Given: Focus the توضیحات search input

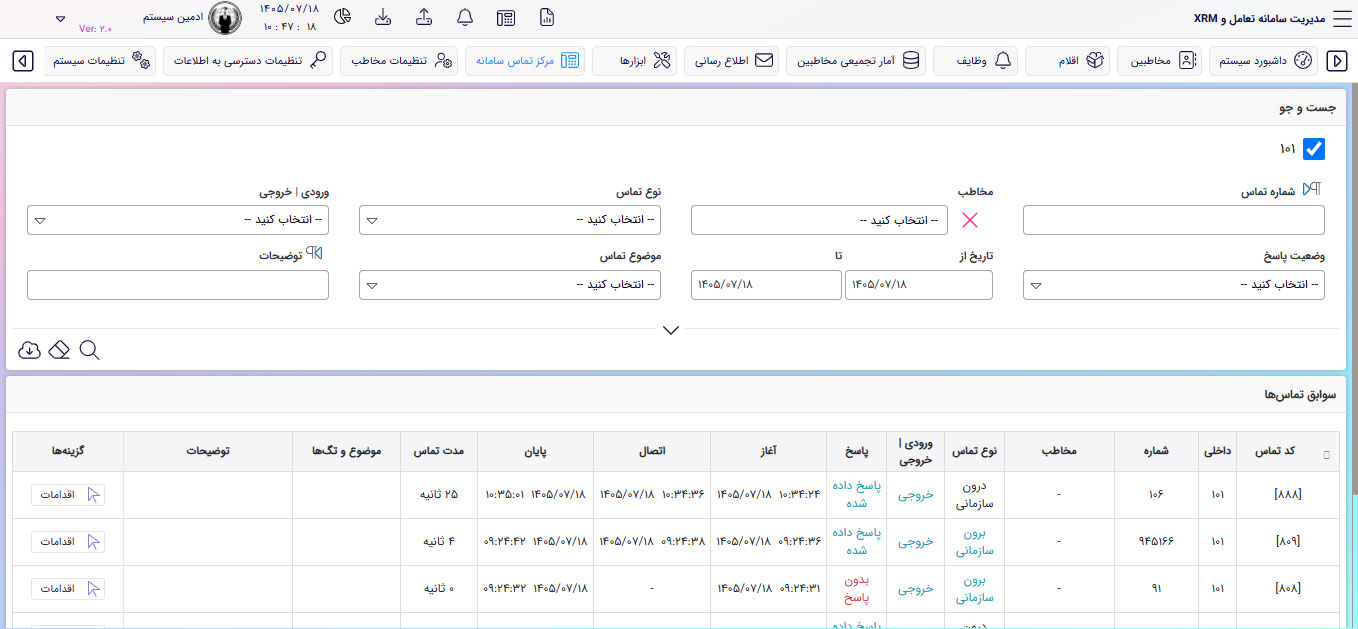Looking at the screenshot, I should click(x=178, y=285).
